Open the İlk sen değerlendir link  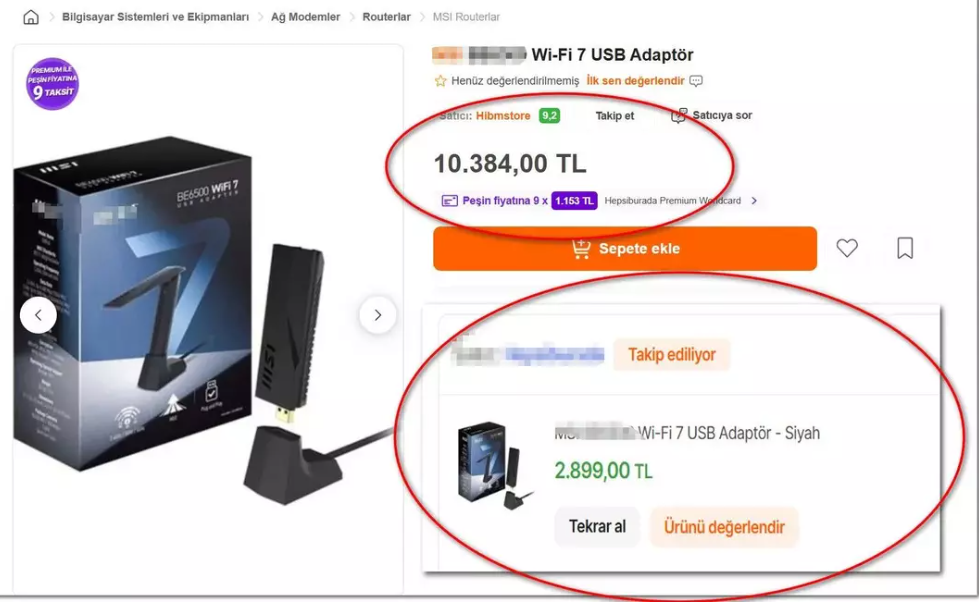click(x=635, y=81)
